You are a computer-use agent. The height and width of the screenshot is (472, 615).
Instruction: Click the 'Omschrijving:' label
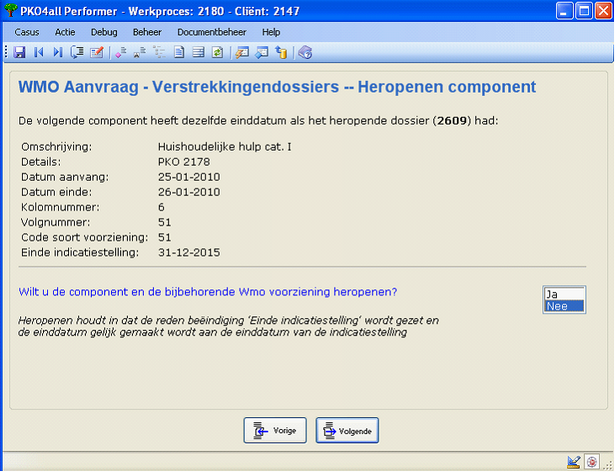tap(56, 147)
